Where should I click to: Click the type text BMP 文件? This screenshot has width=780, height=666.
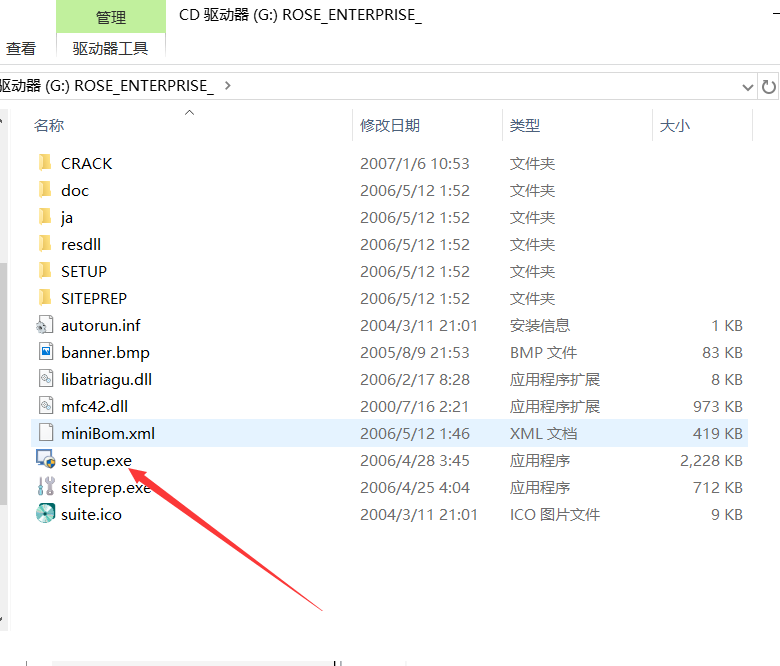pyautogui.click(x=544, y=353)
